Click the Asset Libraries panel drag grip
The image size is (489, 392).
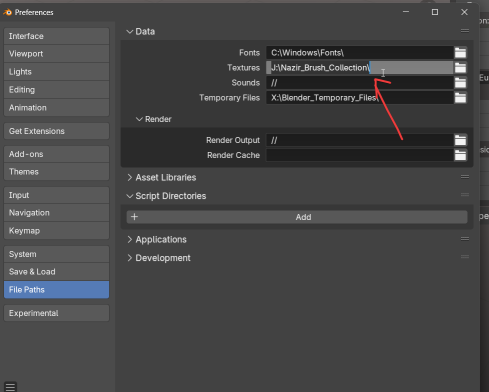point(465,177)
